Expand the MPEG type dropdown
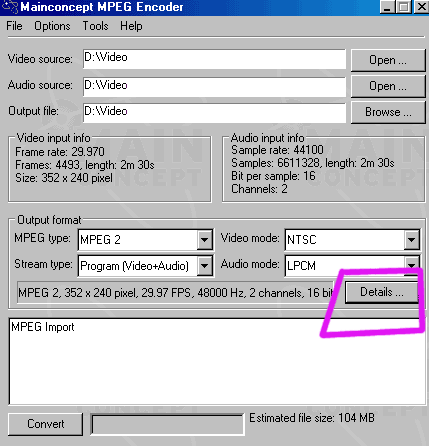The image size is (429, 446). tap(204, 239)
